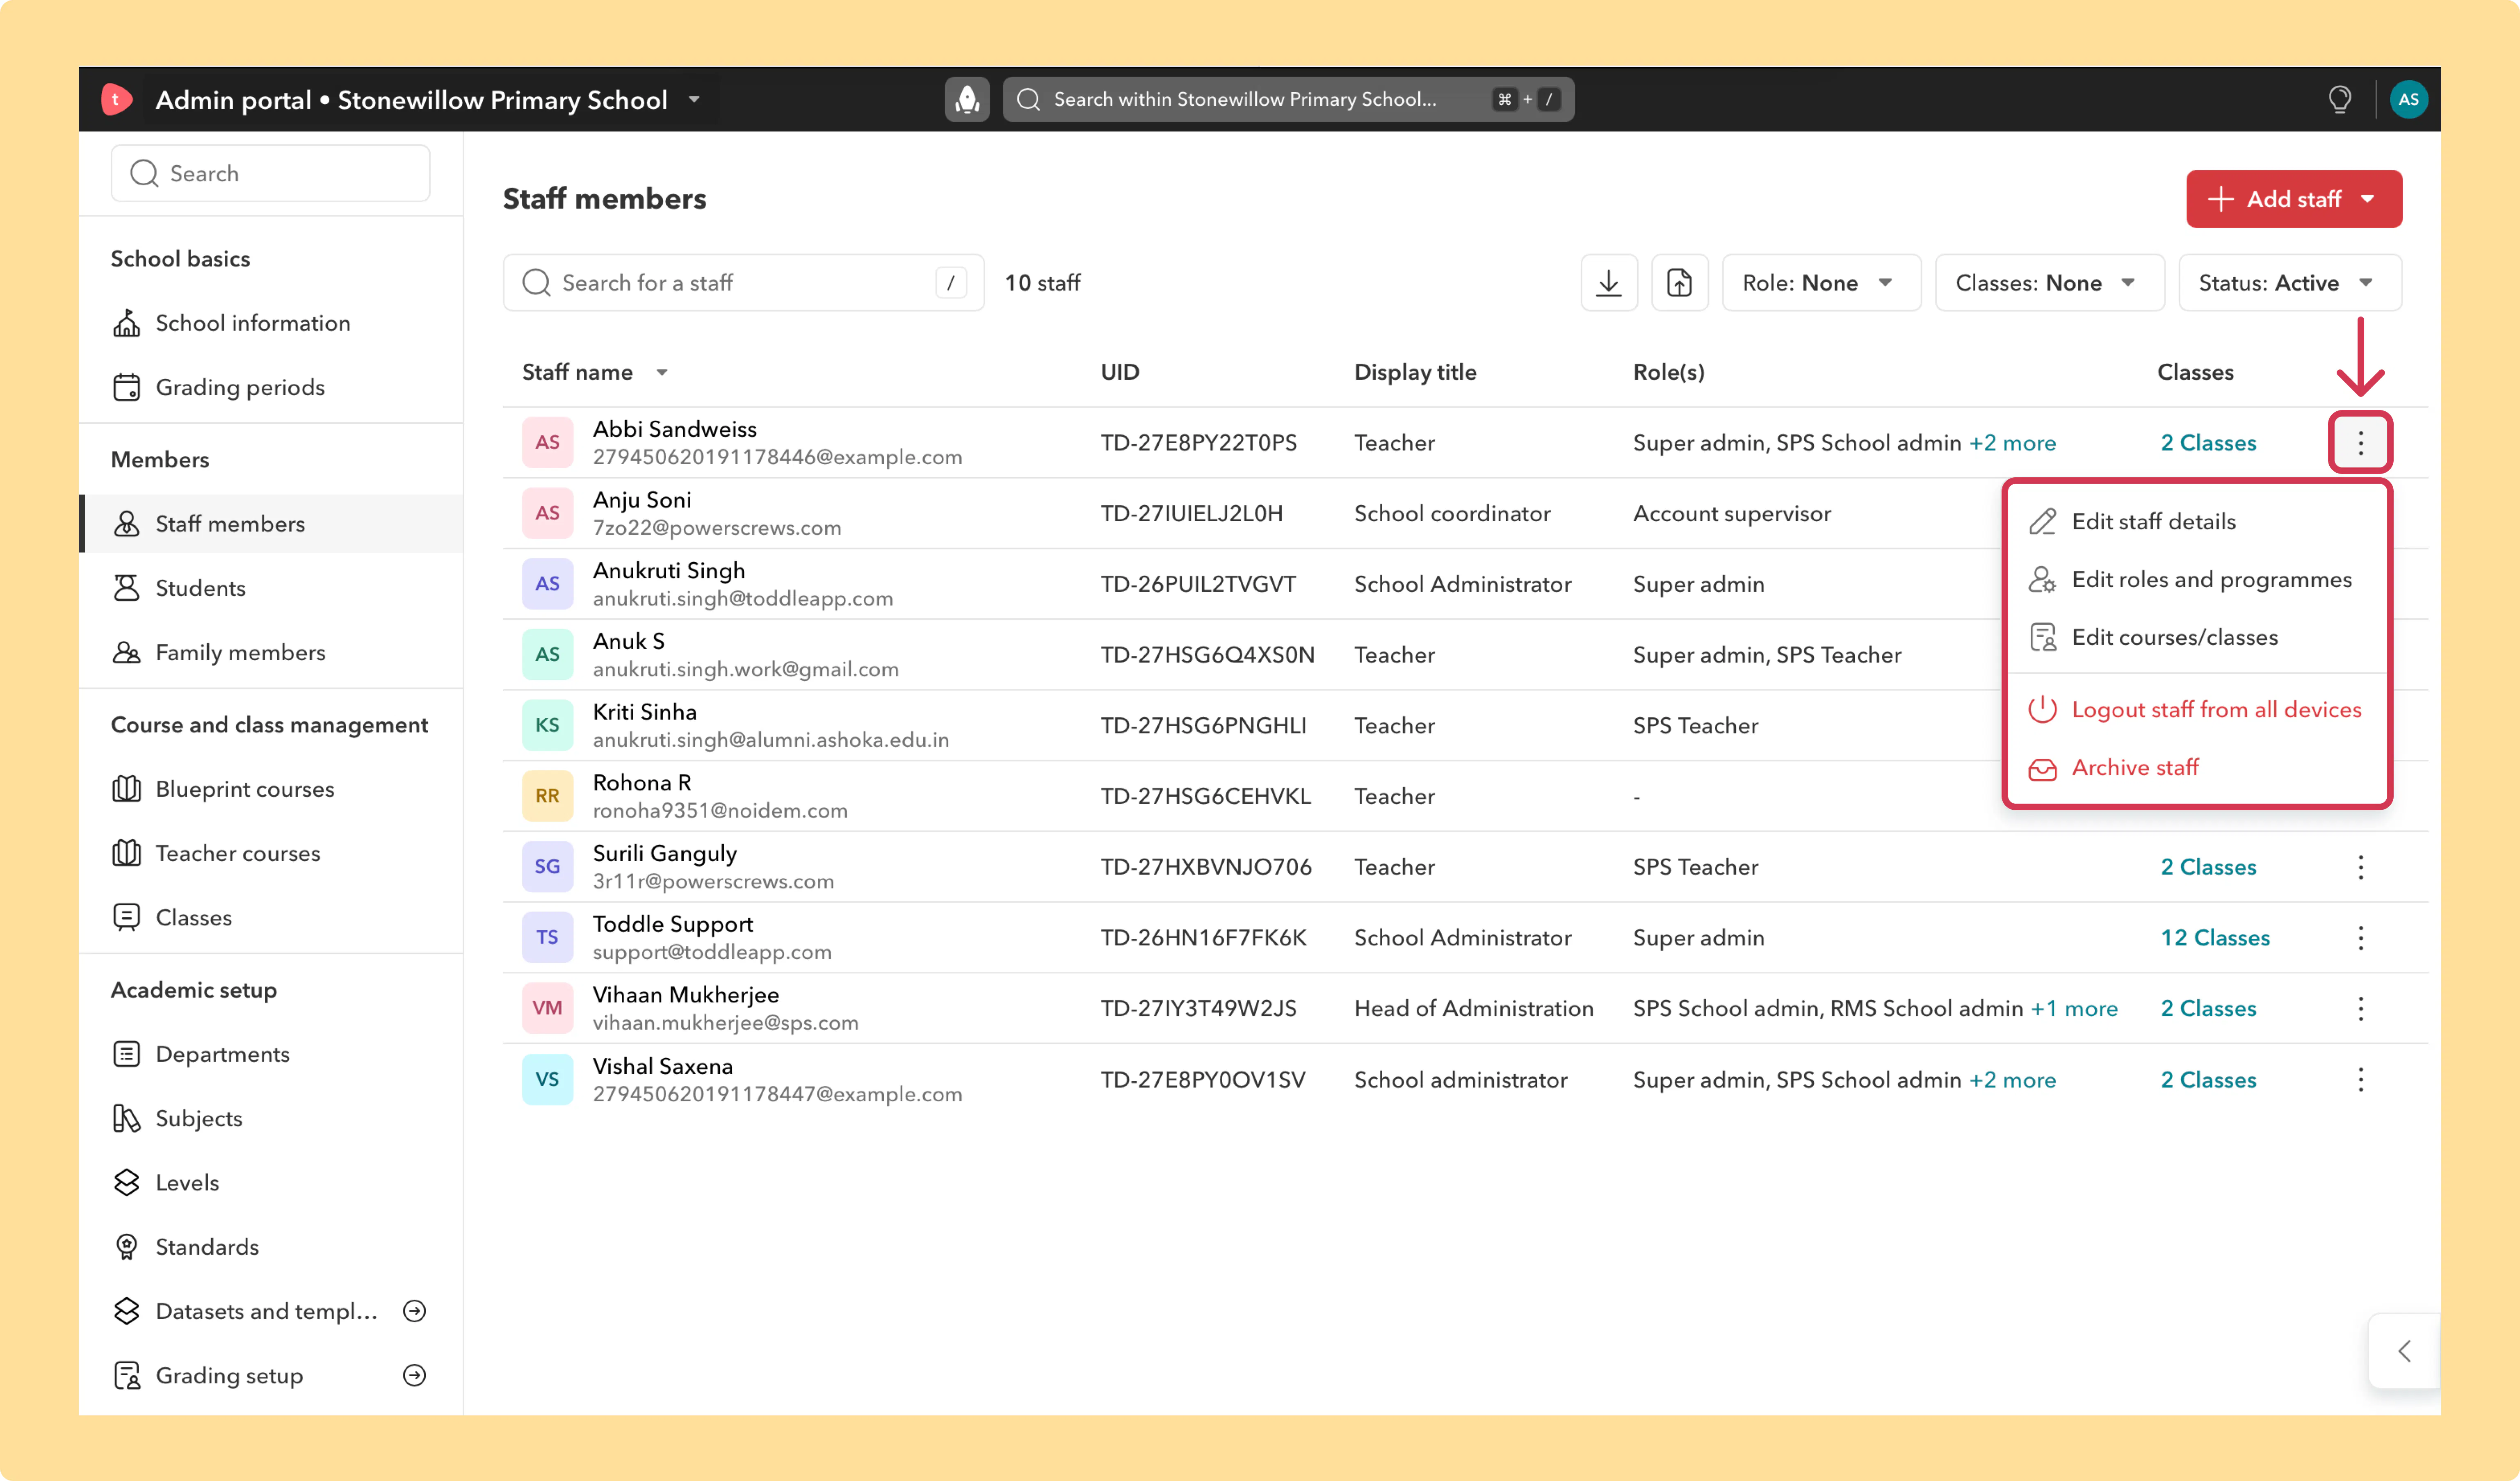This screenshot has width=2520, height=1481.
Task: Click the Anukruti Singh AS avatar
Action: point(547,584)
